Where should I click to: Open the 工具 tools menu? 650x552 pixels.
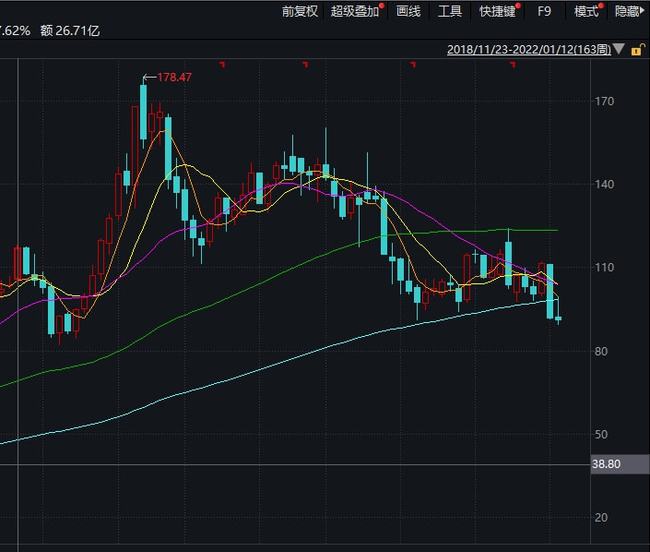point(450,11)
